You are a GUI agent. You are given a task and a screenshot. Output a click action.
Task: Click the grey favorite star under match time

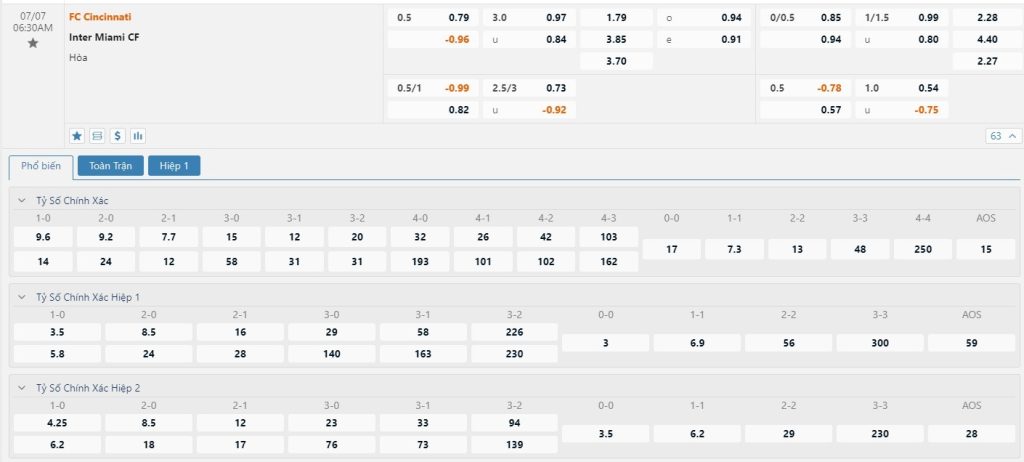coord(33,43)
